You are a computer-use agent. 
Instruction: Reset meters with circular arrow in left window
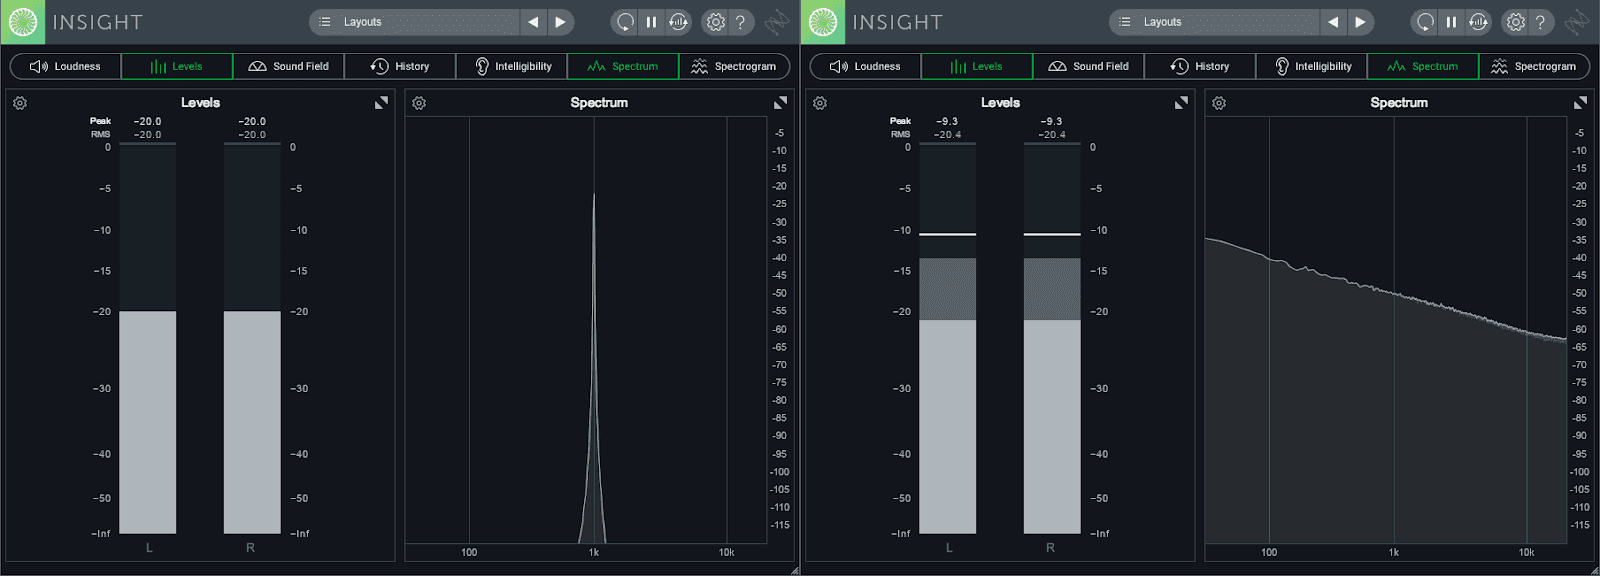click(625, 22)
